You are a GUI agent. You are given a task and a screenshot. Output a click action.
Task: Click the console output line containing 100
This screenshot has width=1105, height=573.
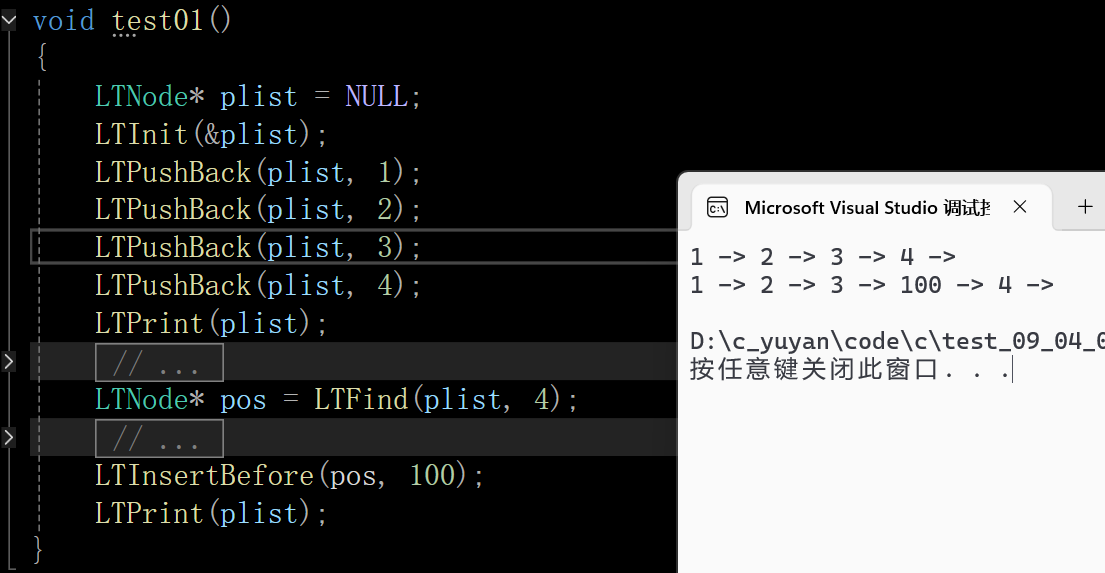(x=872, y=285)
